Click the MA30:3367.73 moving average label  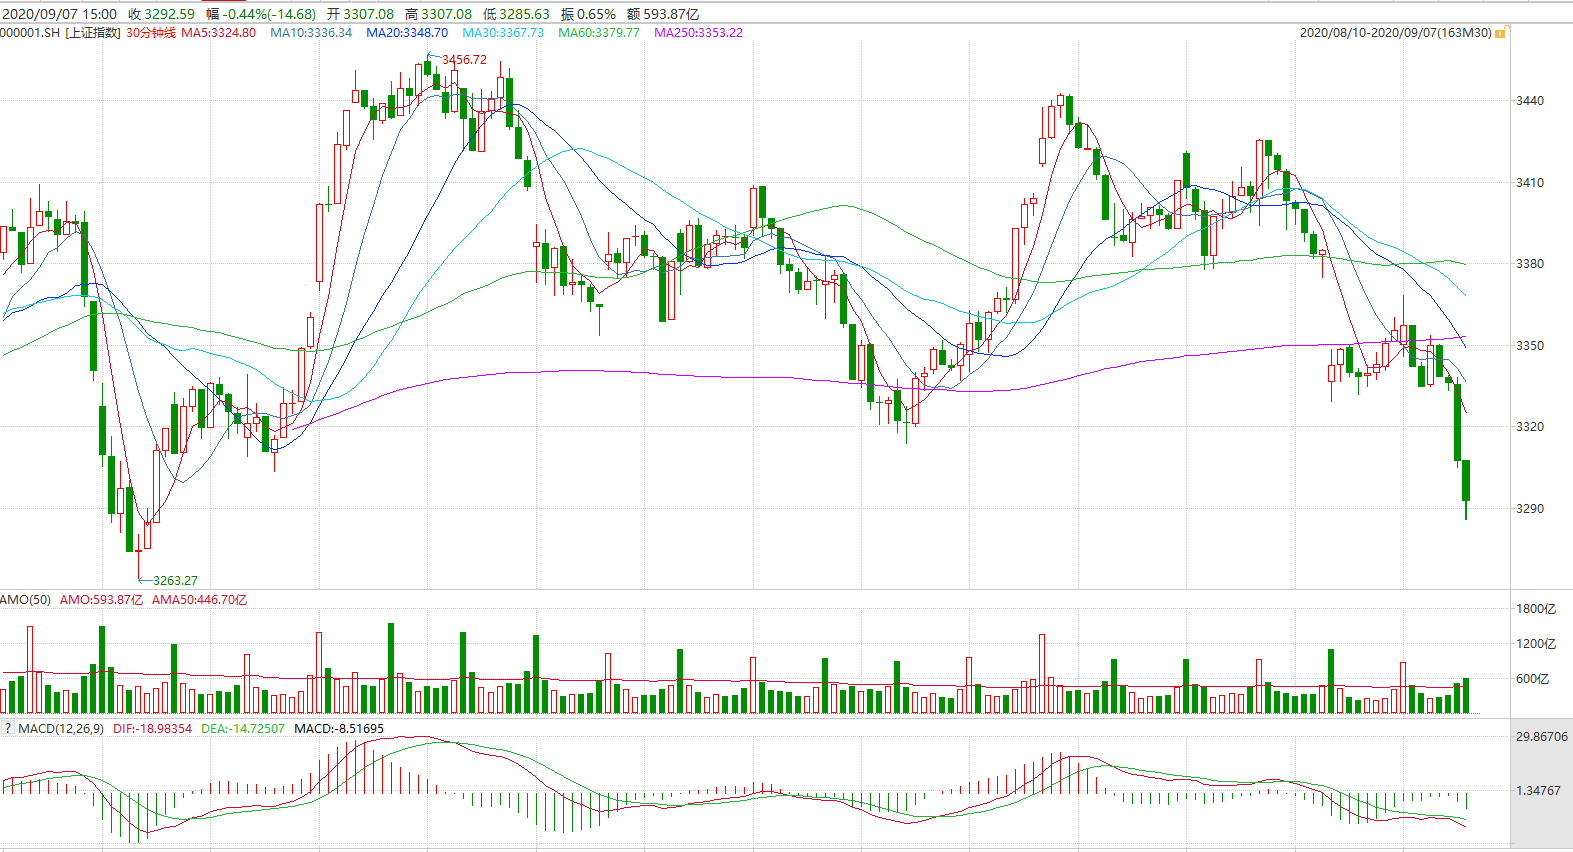click(503, 33)
